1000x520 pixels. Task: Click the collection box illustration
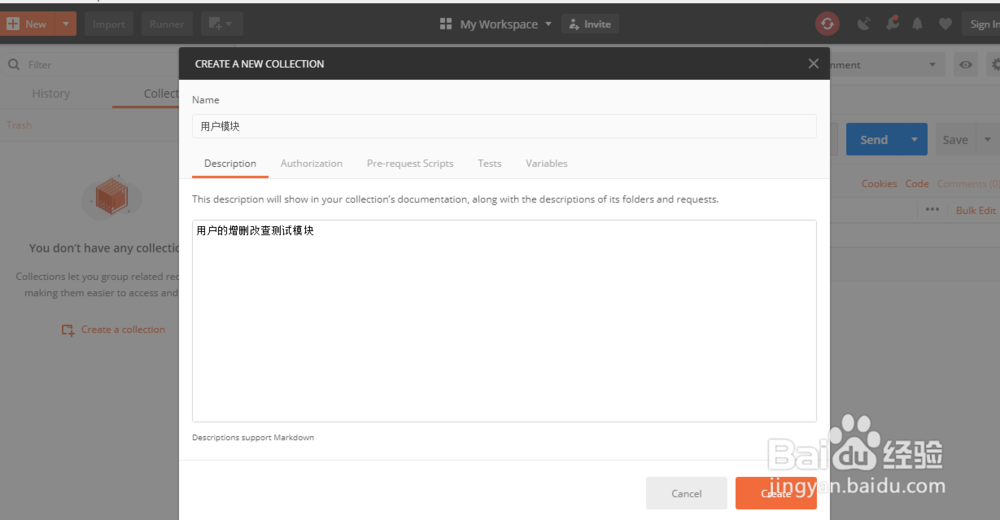click(112, 197)
